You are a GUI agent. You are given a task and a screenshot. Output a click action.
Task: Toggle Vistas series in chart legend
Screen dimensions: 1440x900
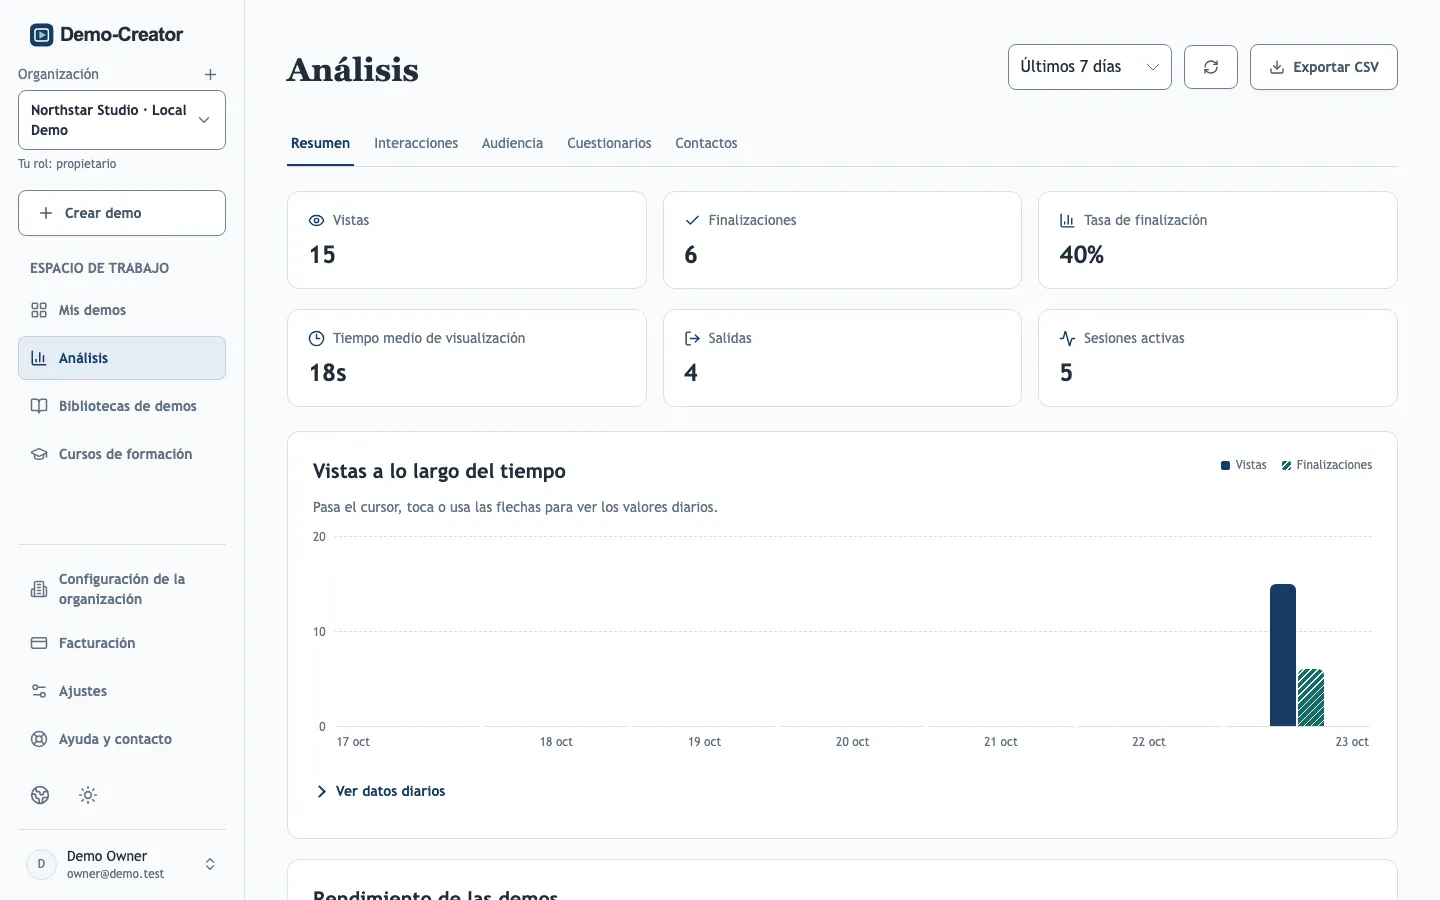coord(1243,465)
